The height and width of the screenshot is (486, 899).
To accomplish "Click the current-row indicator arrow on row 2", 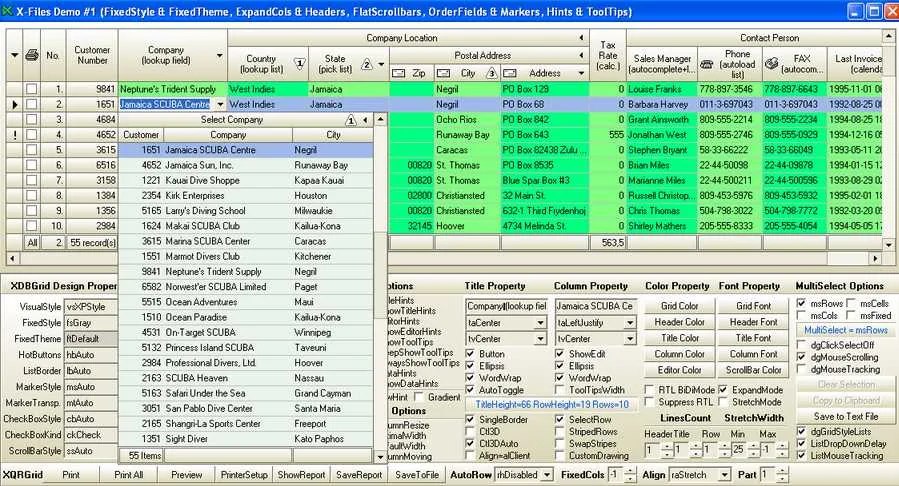I will (x=15, y=104).
